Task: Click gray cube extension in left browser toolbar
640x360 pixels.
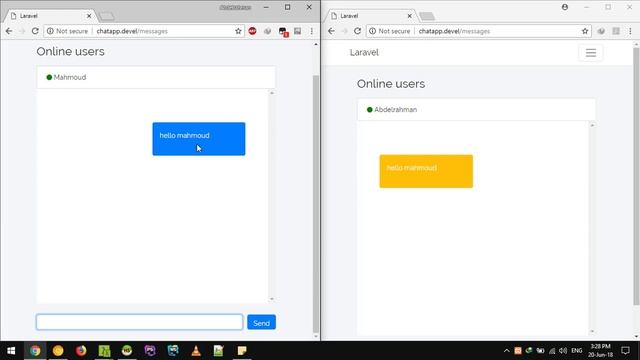Action: coord(267,31)
